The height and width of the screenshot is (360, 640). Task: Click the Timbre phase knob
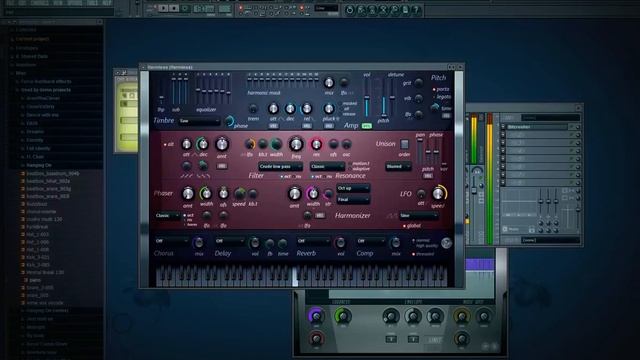click(x=230, y=121)
